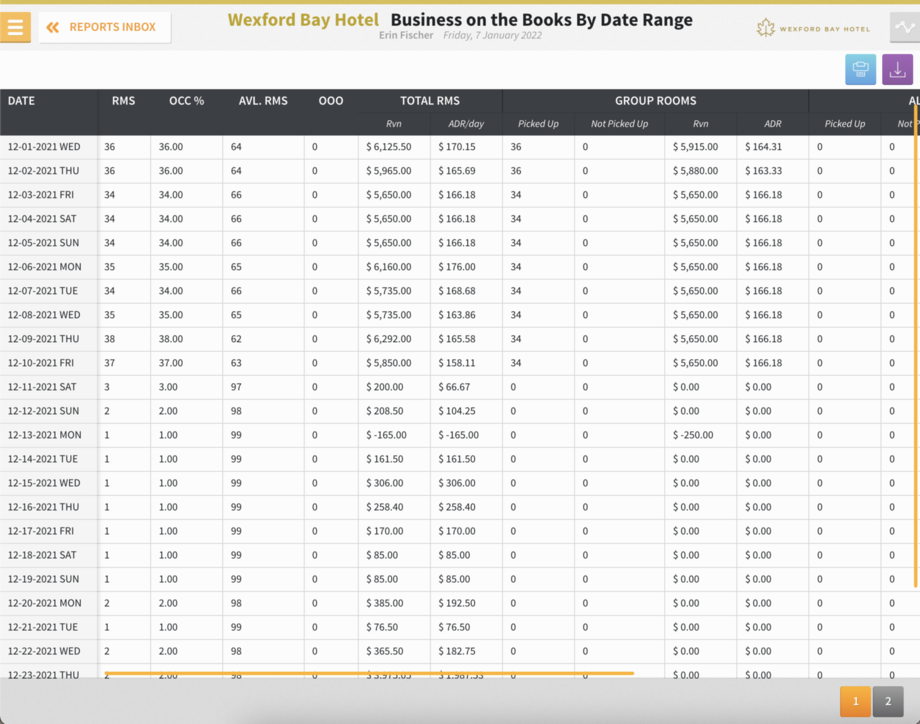Click the AVL. RMS column header
This screenshot has width=920, height=724.
[263, 101]
